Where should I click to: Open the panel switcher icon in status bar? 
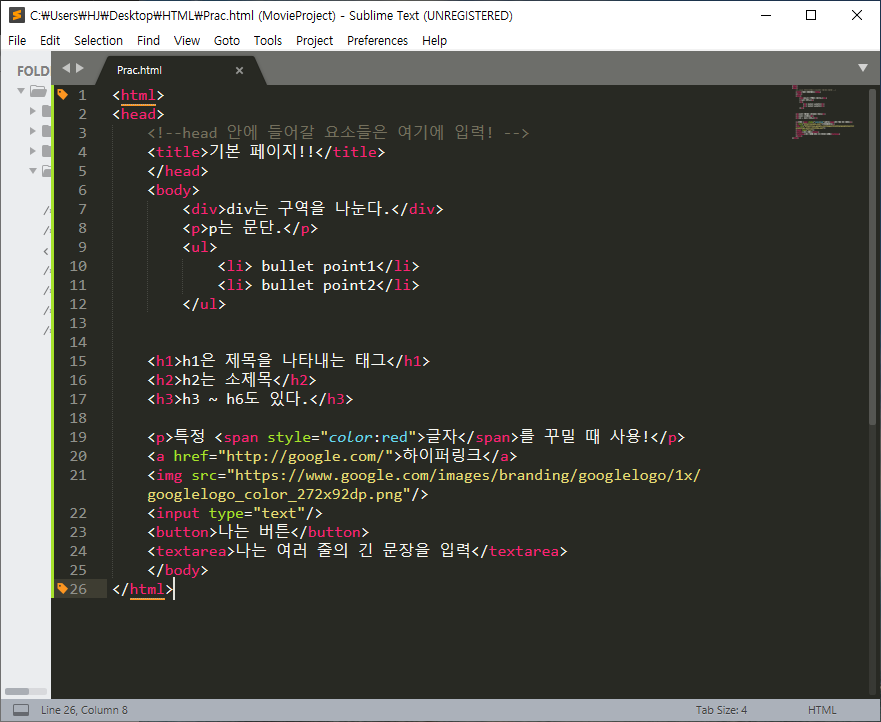click(21, 710)
